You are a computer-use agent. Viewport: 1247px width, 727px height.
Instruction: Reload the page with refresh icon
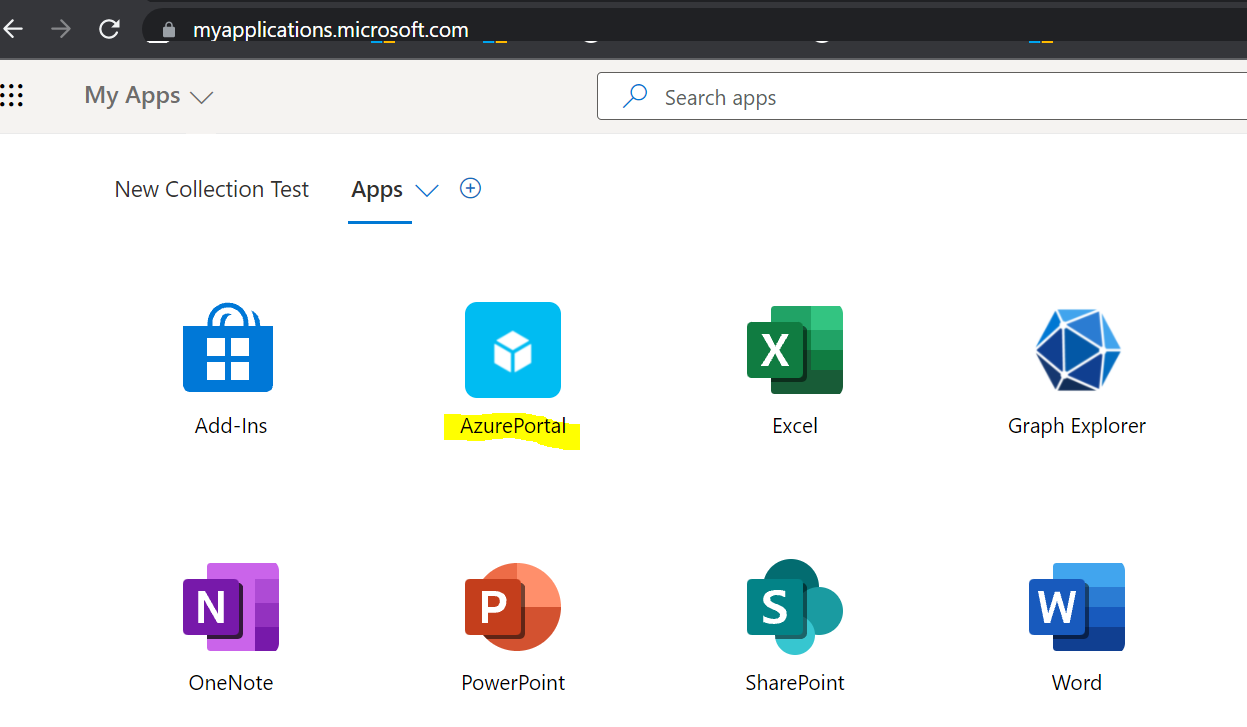109,29
